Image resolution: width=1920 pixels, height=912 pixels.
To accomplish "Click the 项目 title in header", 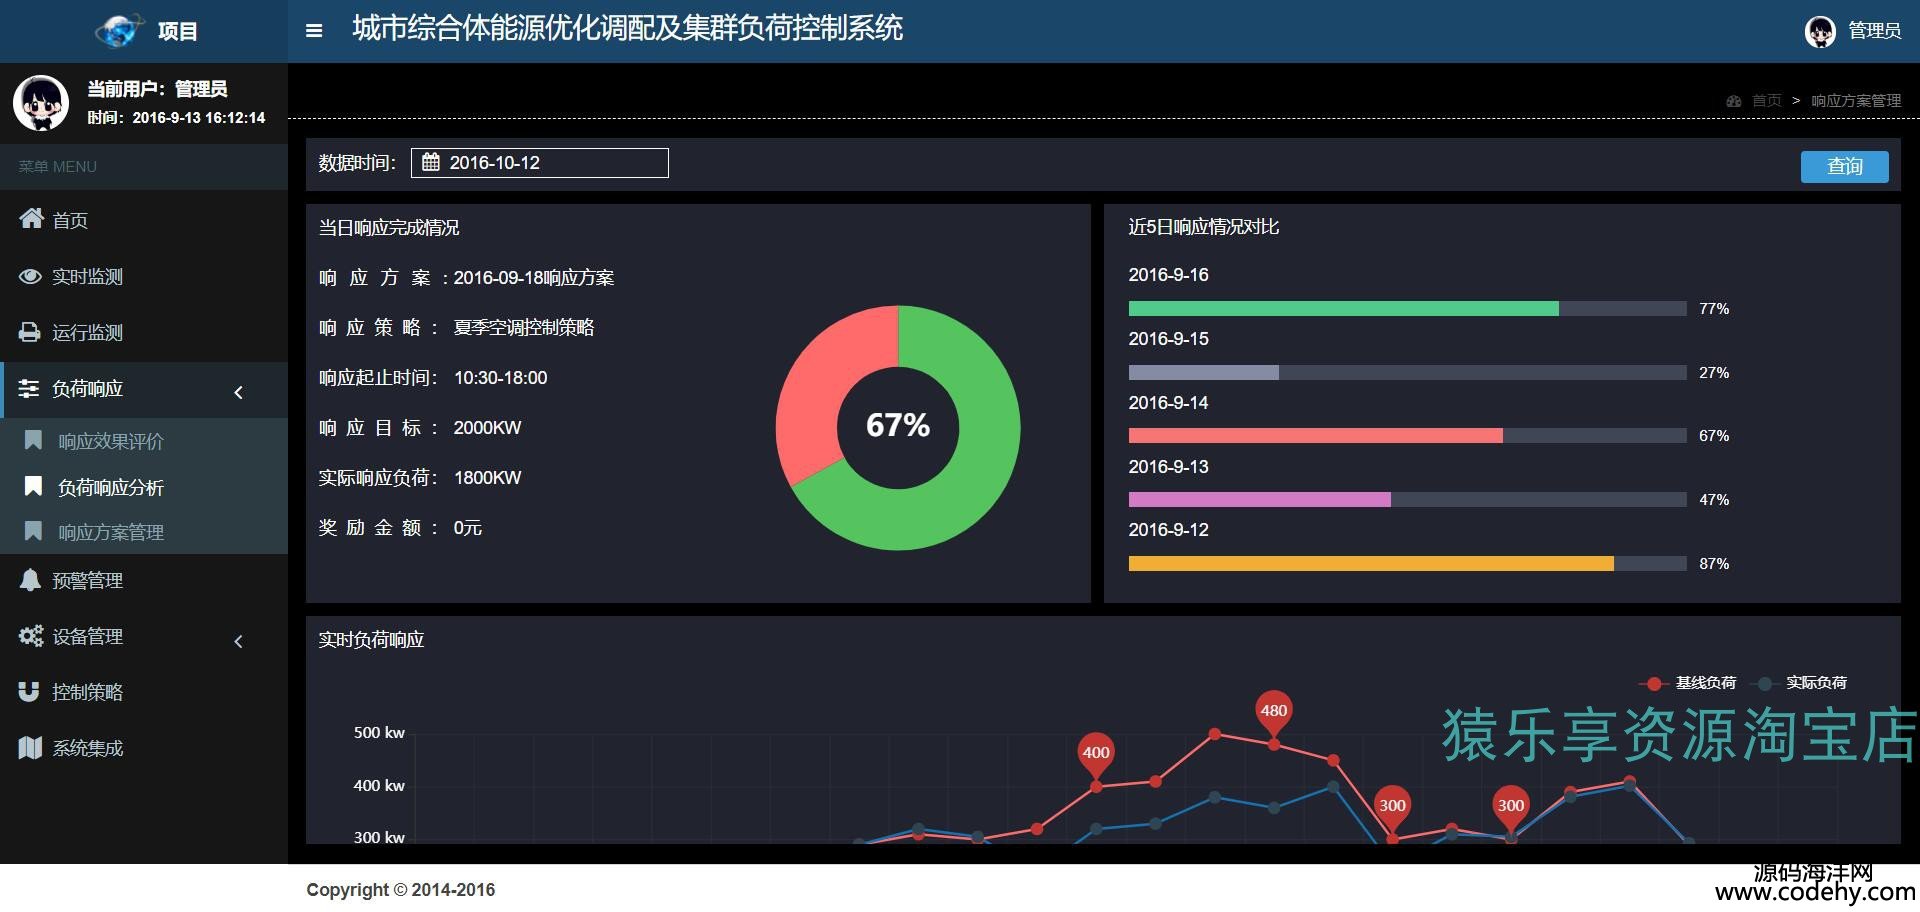I will pos(177,31).
